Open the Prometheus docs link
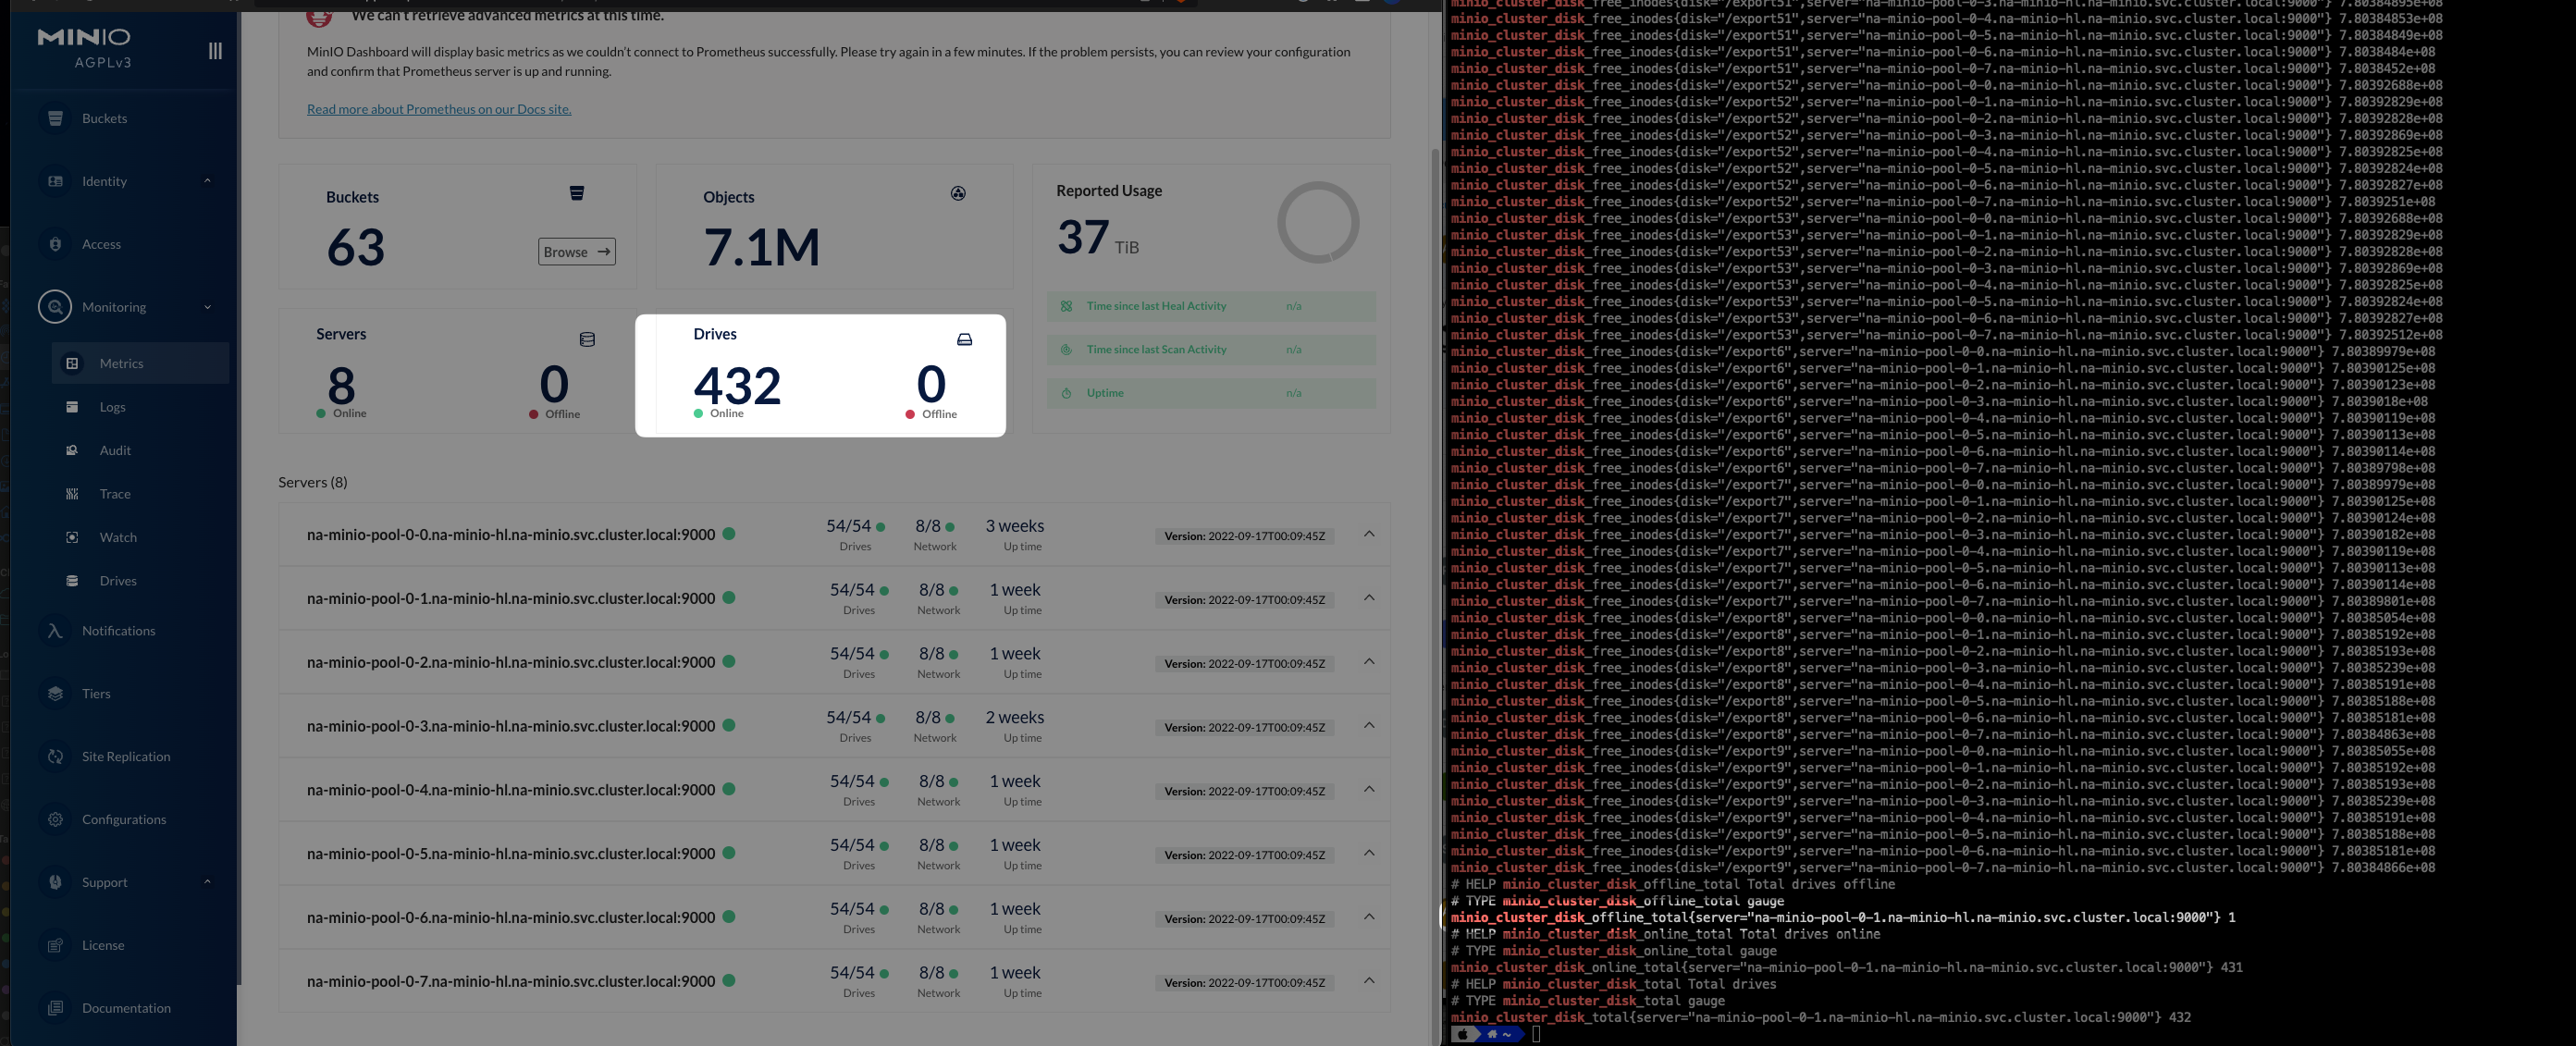This screenshot has height=1046, width=2576. coord(438,109)
